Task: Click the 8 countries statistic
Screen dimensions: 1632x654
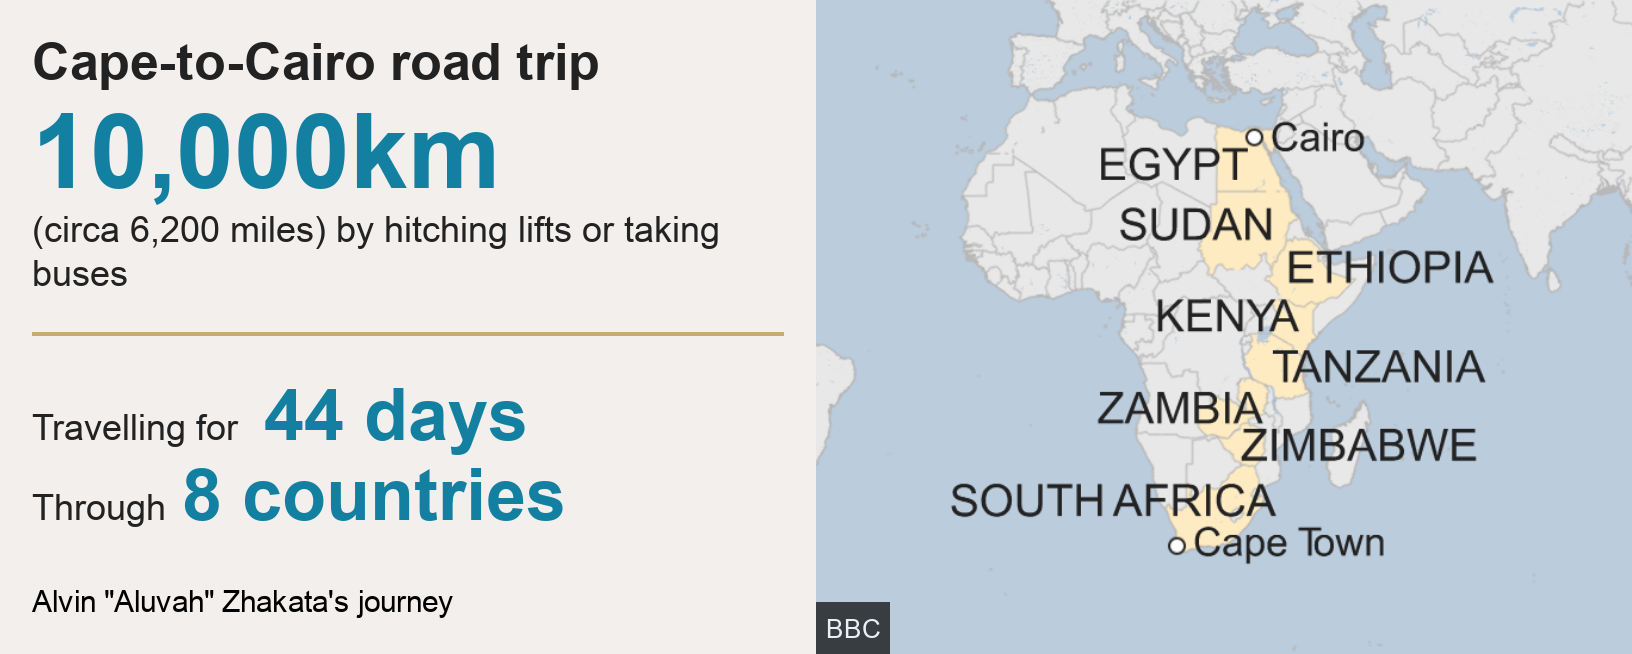Action: [373, 496]
